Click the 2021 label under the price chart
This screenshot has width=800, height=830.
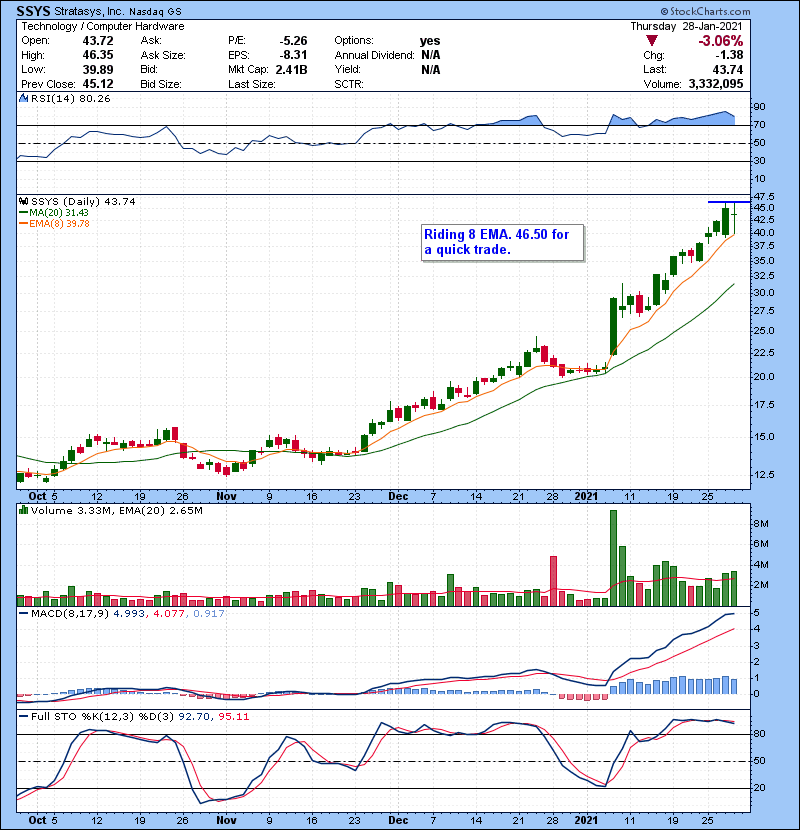click(587, 497)
